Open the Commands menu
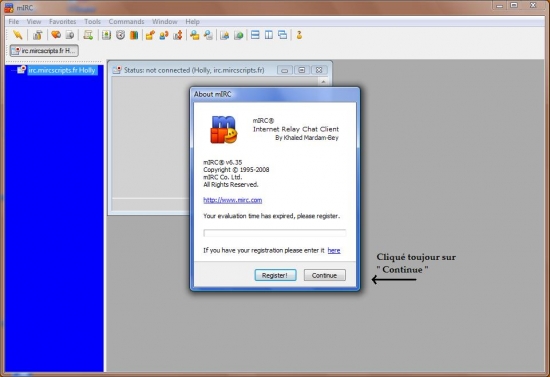The width and height of the screenshot is (550, 377). pyautogui.click(x=126, y=22)
